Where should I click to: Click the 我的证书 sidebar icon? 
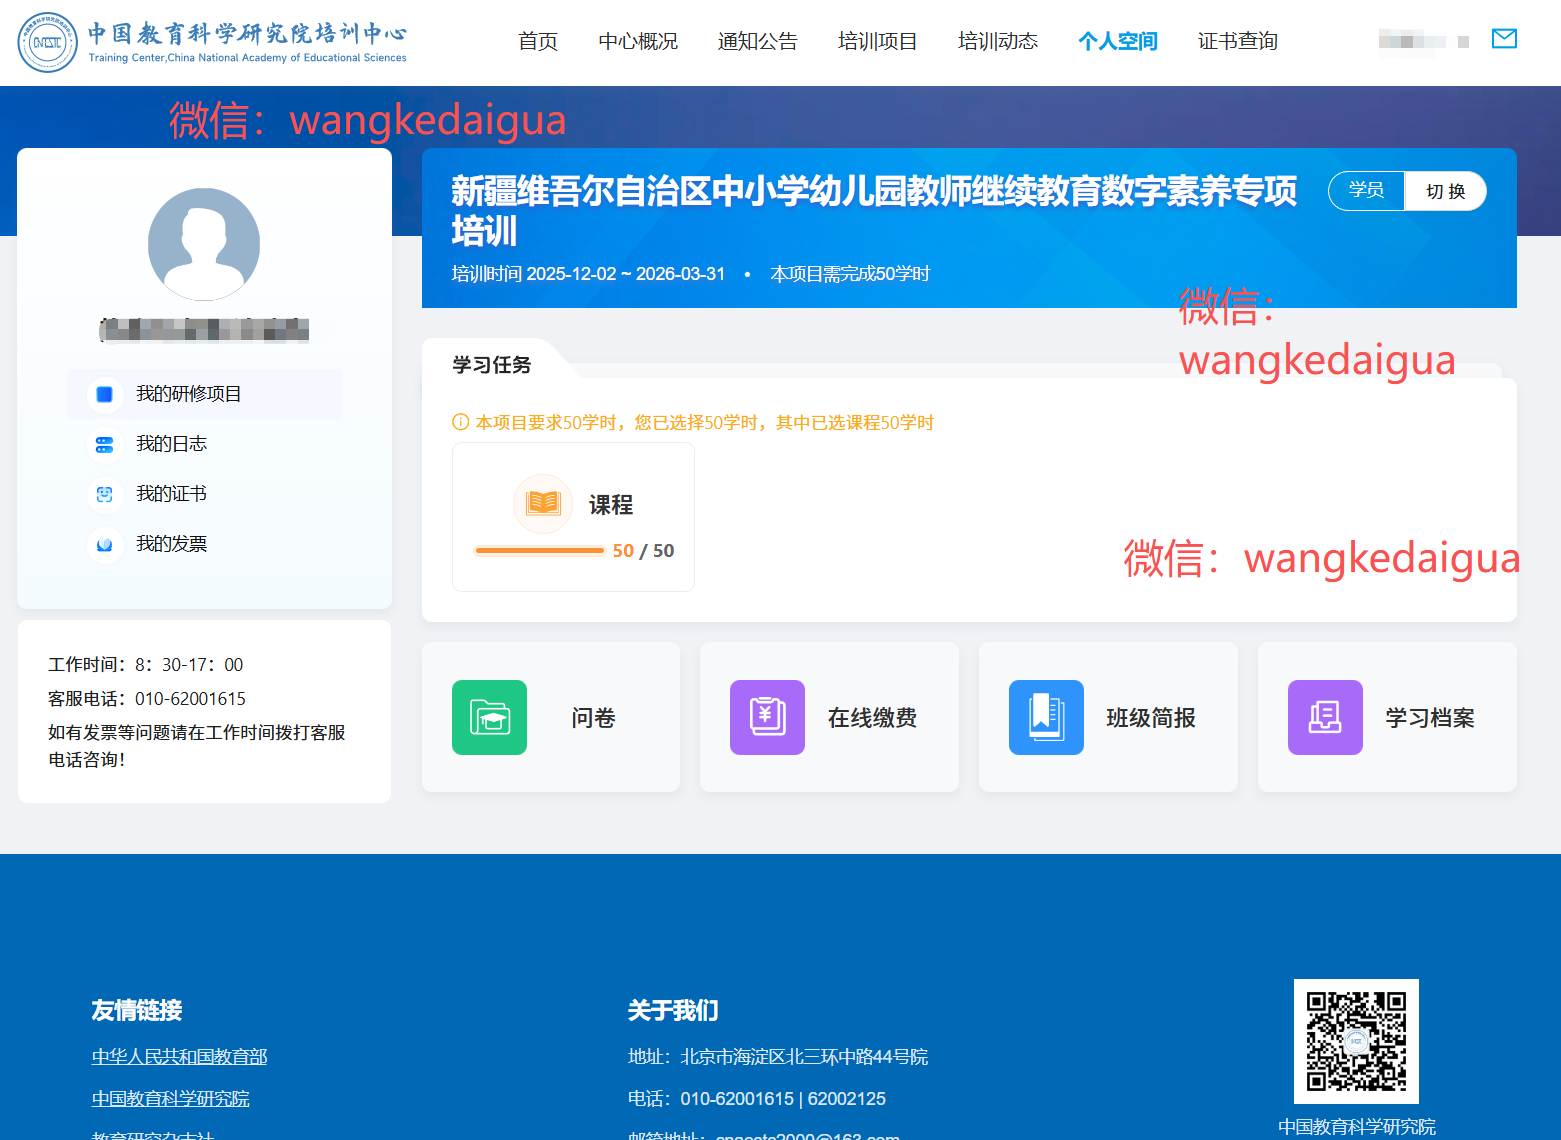(104, 494)
